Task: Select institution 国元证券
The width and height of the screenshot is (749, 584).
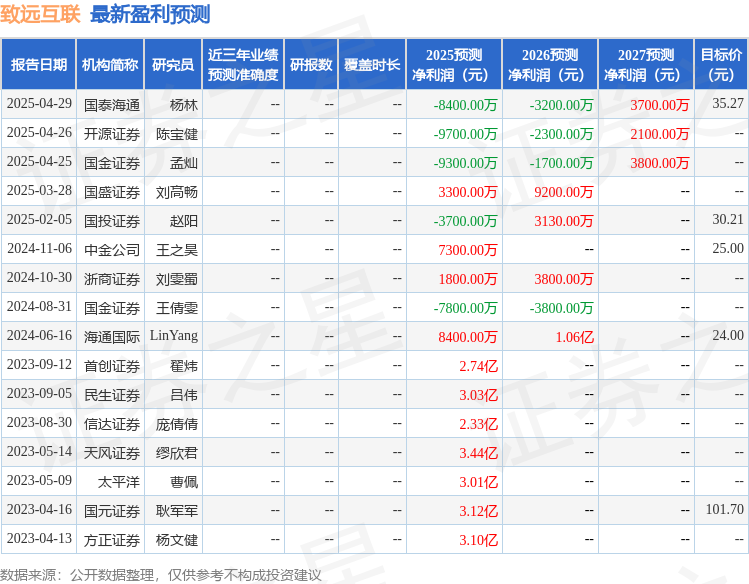Action: [x=112, y=511]
